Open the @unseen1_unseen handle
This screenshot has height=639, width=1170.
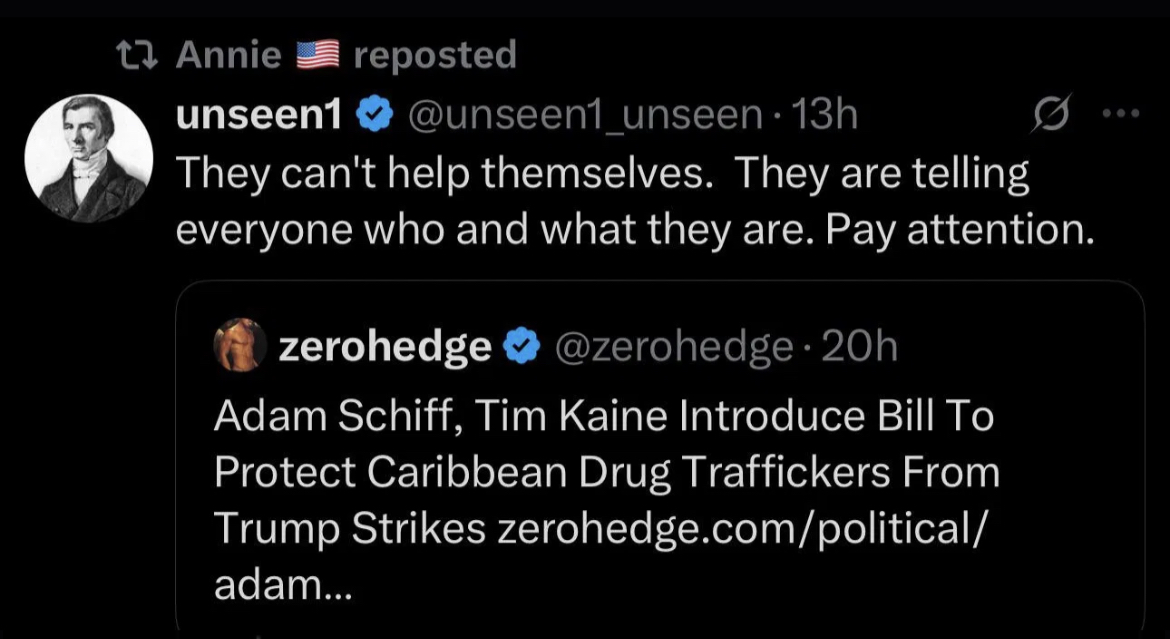(585, 117)
